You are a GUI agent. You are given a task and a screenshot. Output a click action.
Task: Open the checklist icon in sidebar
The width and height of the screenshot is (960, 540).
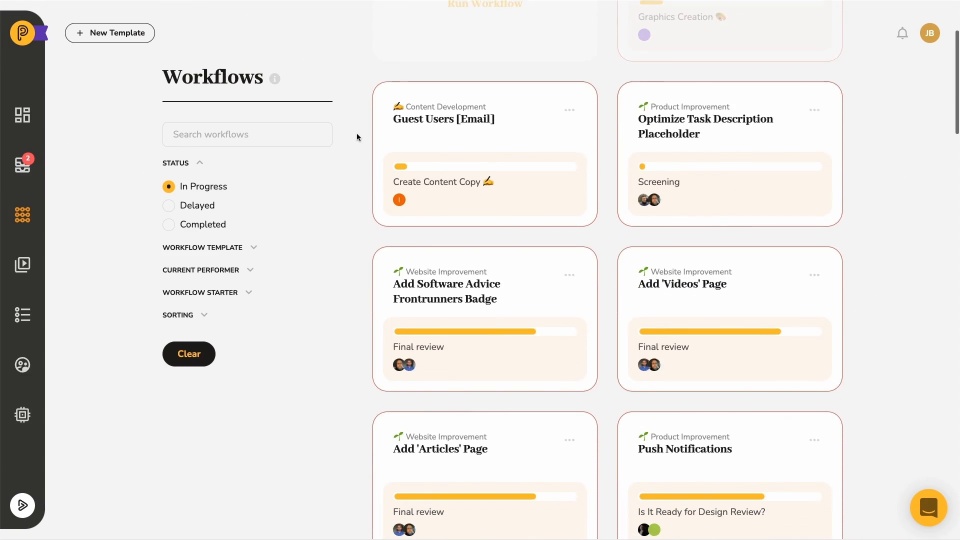click(23, 315)
